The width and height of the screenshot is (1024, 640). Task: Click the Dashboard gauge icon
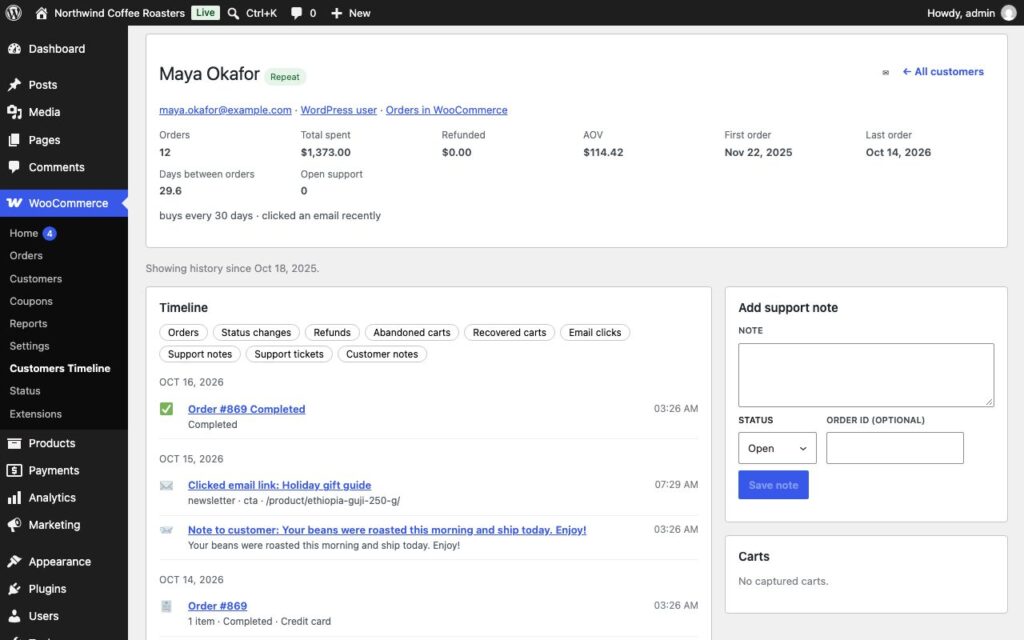[x=14, y=49]
